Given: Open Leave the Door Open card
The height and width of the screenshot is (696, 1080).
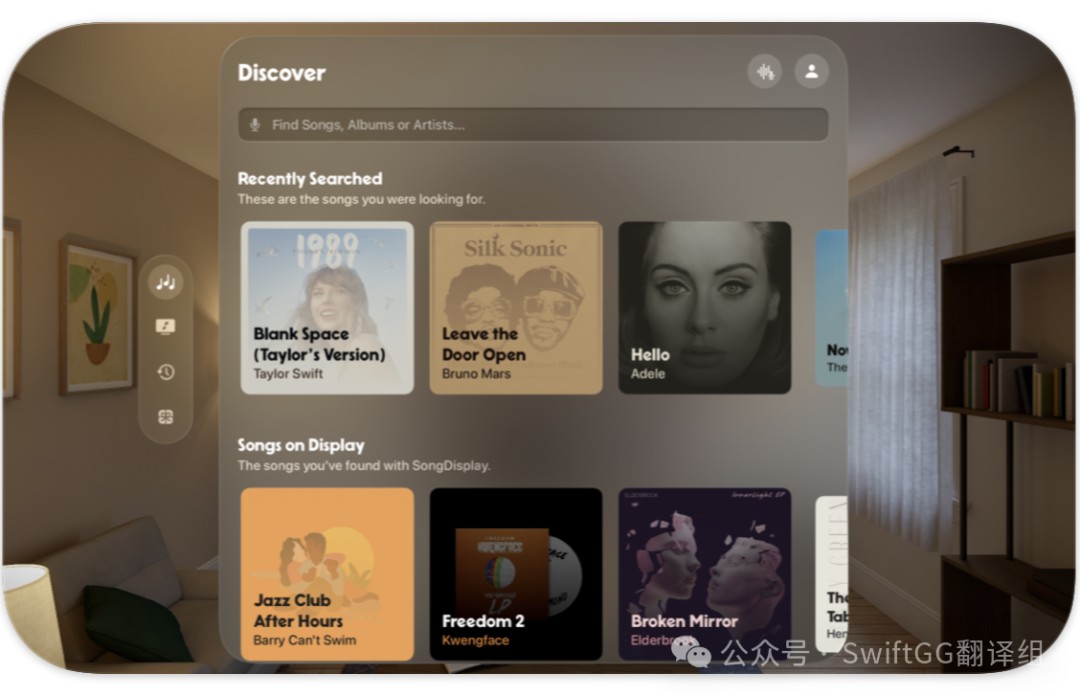Looking at the screenshot, I should coord(516,307).
